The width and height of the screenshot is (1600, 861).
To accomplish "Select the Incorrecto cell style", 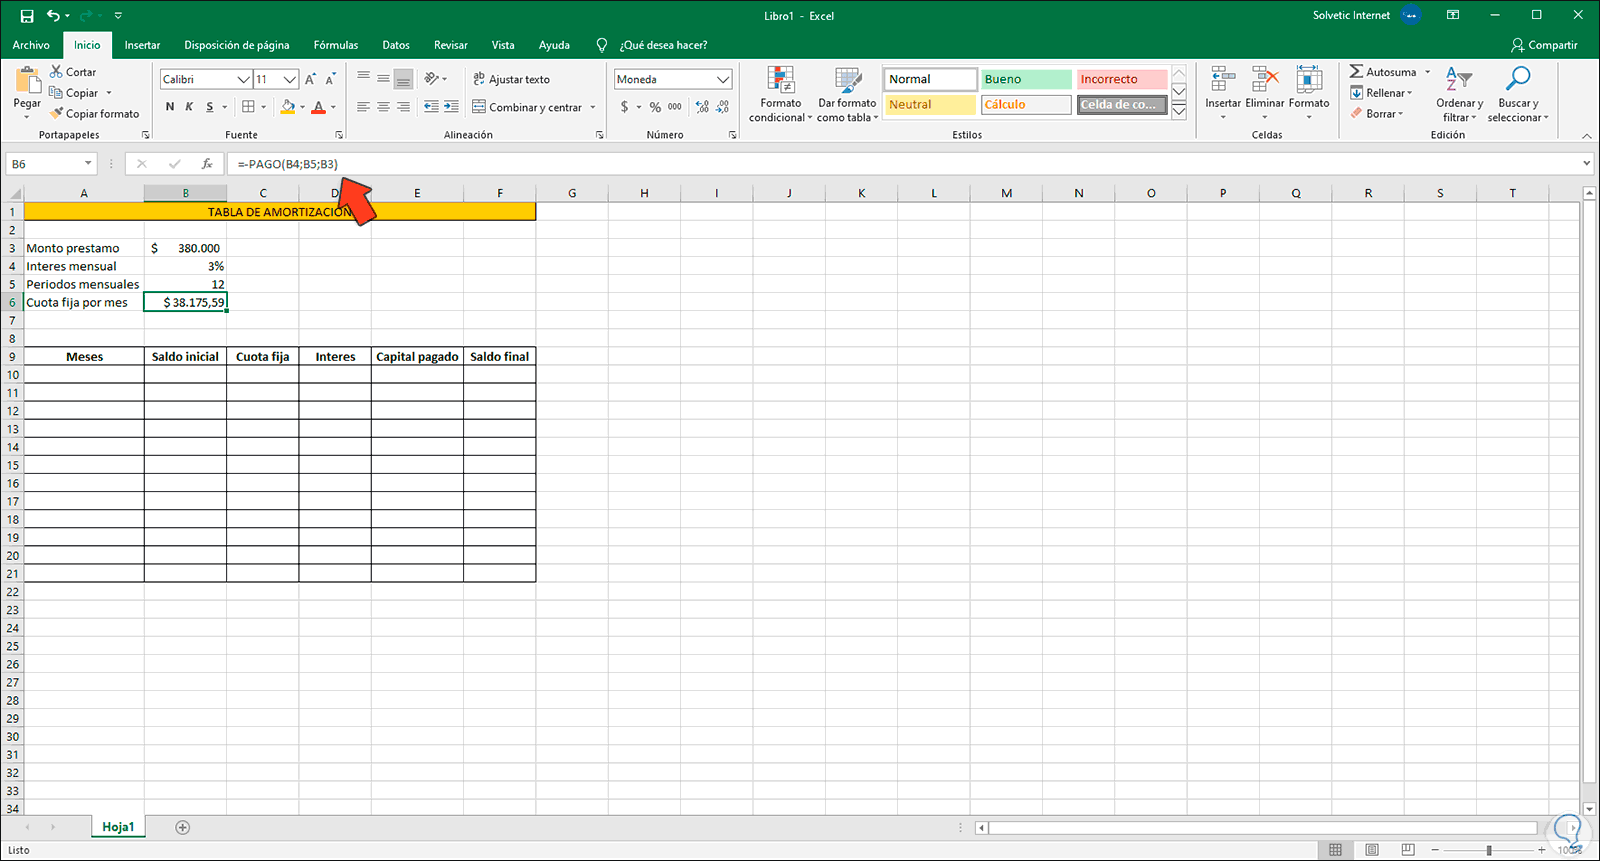I will 1122,79.
